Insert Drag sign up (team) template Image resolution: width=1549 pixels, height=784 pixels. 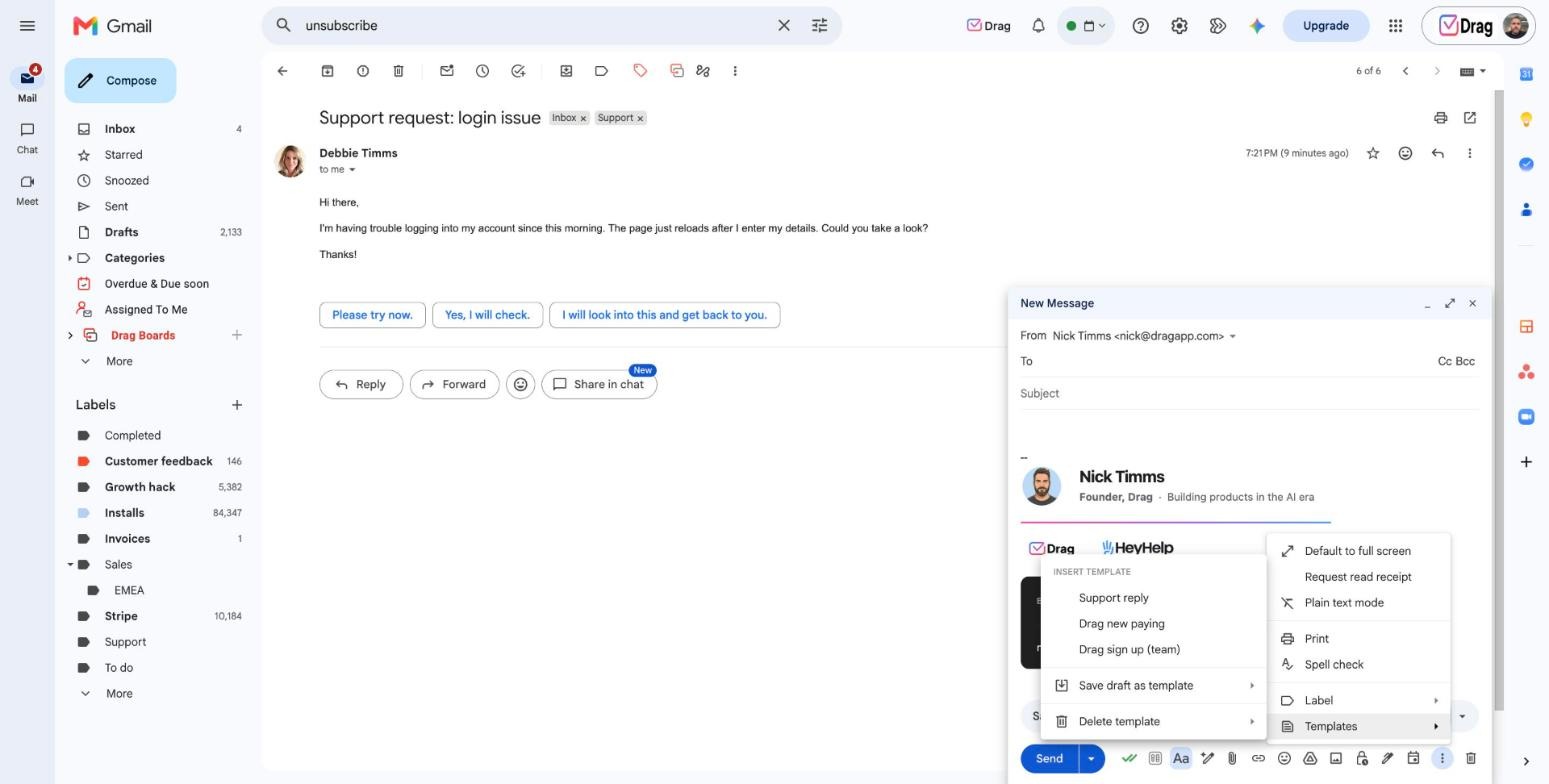pyautogui.click(x=1154, y=650)
